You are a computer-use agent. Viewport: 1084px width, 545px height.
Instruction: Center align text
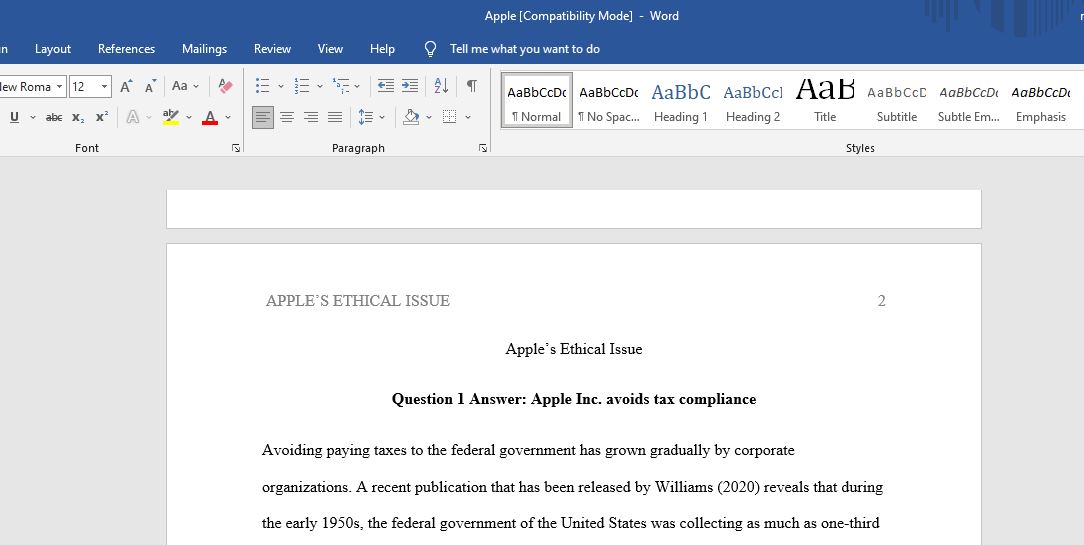(287, 118)
